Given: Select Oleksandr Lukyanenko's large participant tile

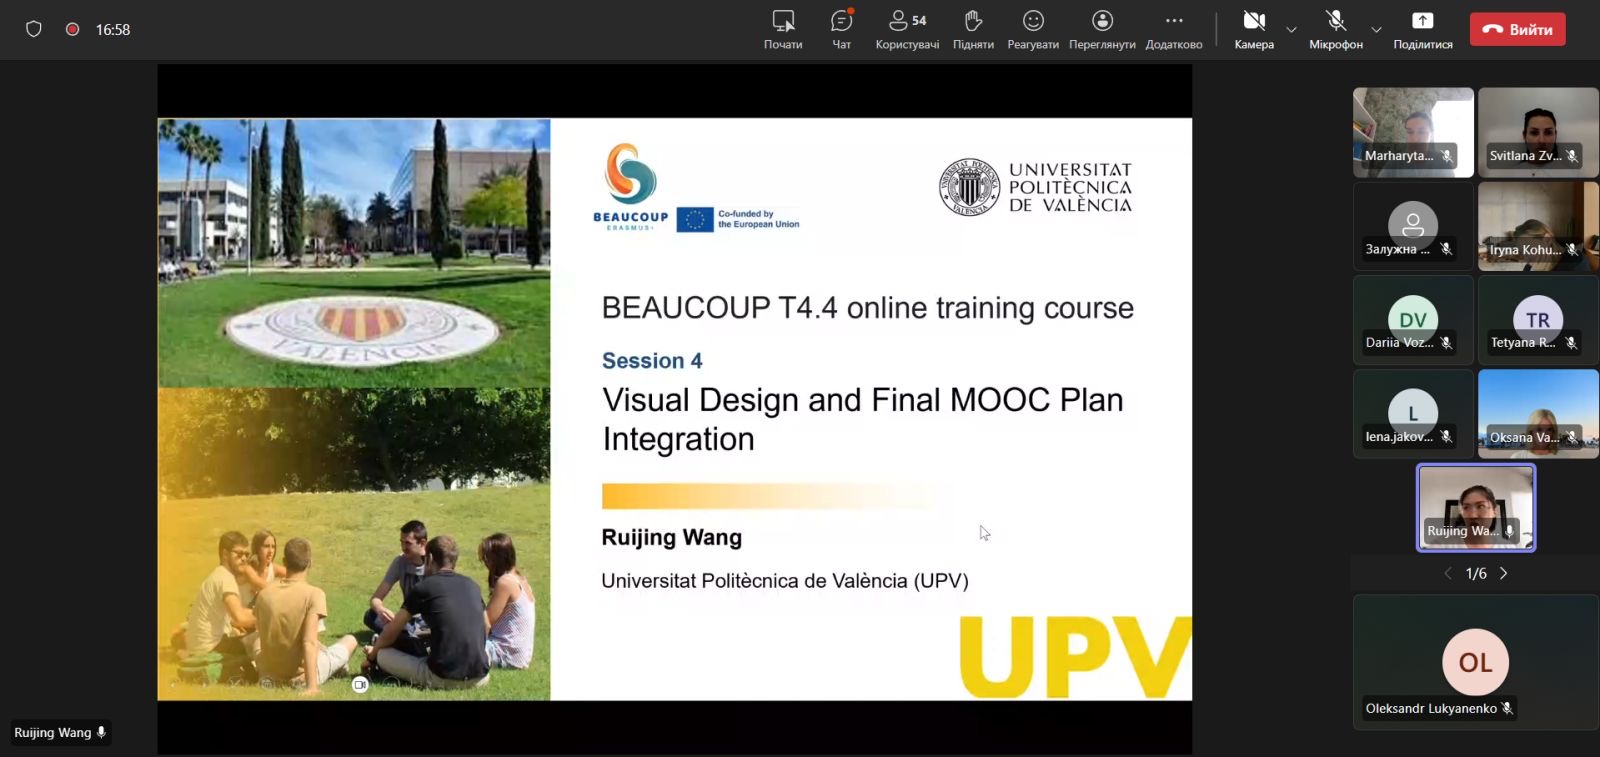Looking at the screenshot, I should click(x=1476, y=662).
